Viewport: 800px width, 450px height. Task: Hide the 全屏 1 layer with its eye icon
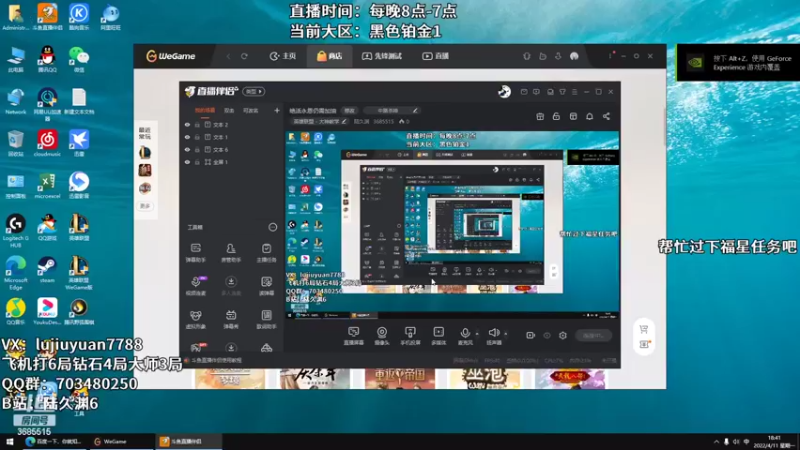(187, 162)
